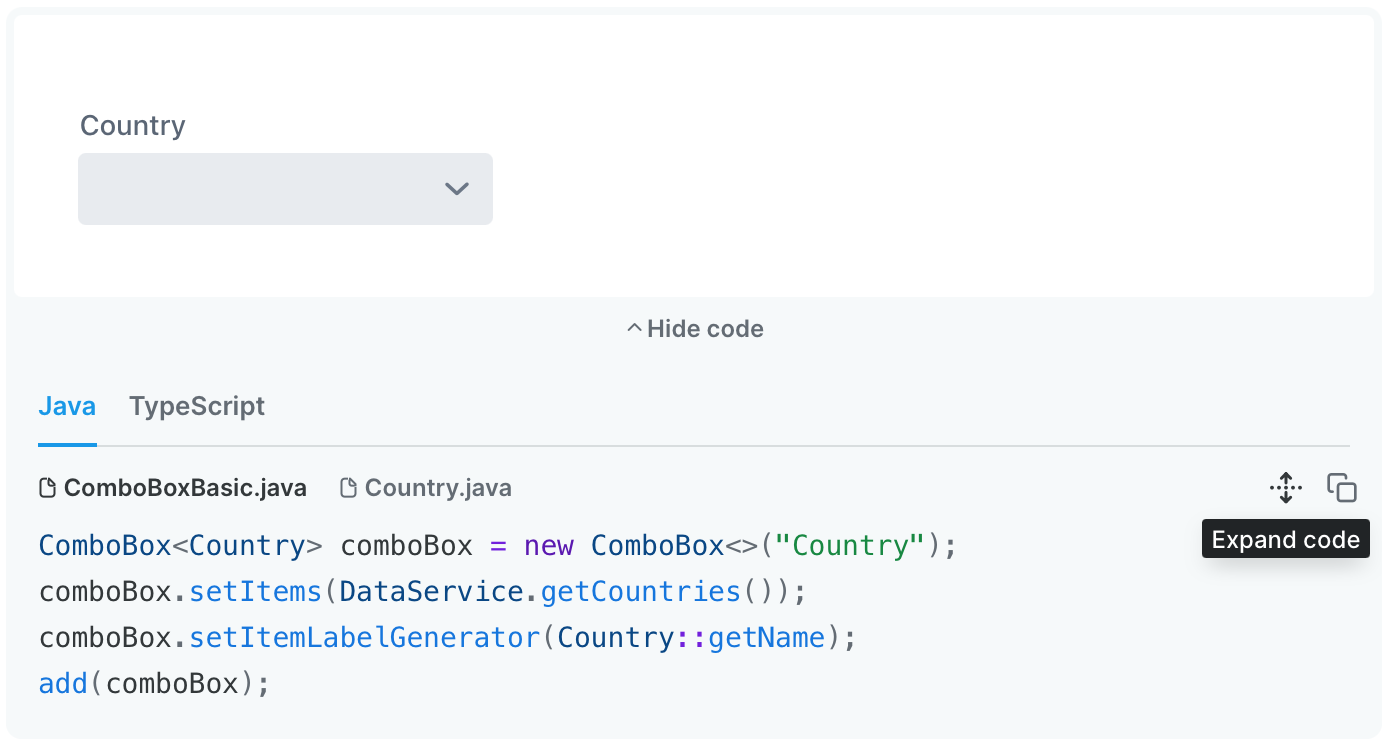Click the add(comboBox) code line
The width and height of the screenshot is (1386, 748).
155,684
